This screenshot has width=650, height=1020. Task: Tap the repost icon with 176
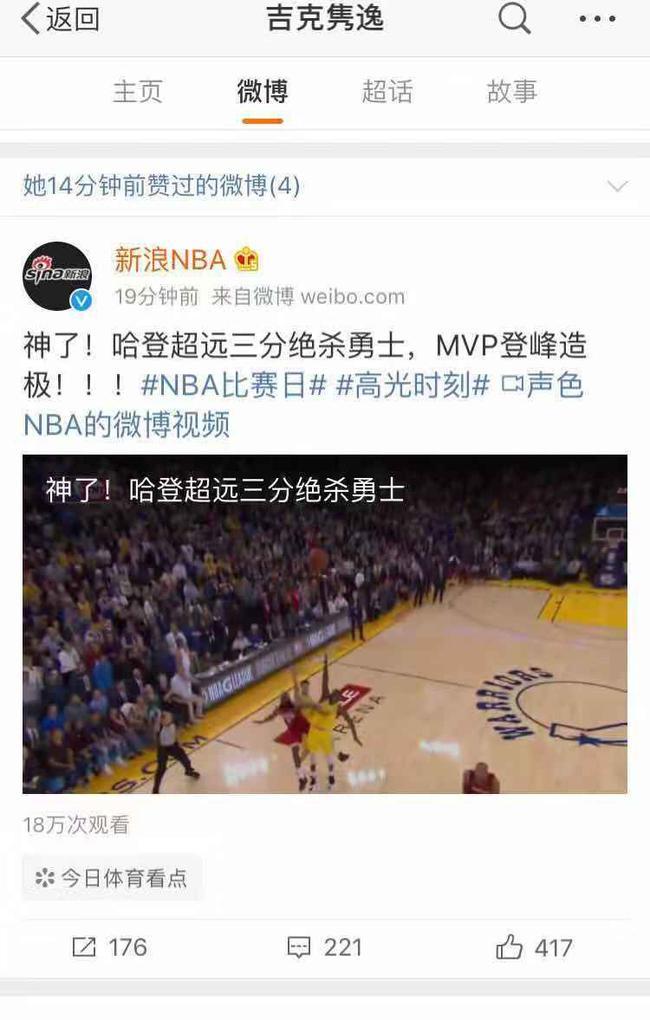[84, 947]
